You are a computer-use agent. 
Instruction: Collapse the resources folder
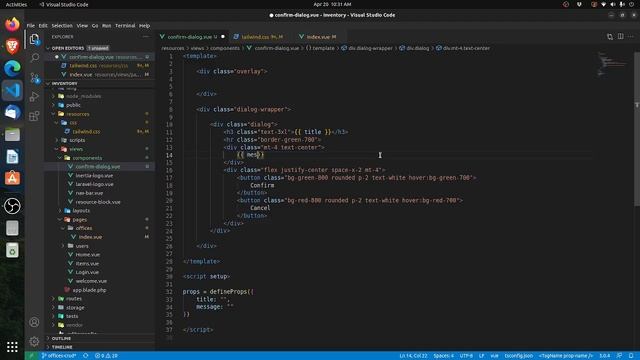pyautogui.click(x=78, y=114)
